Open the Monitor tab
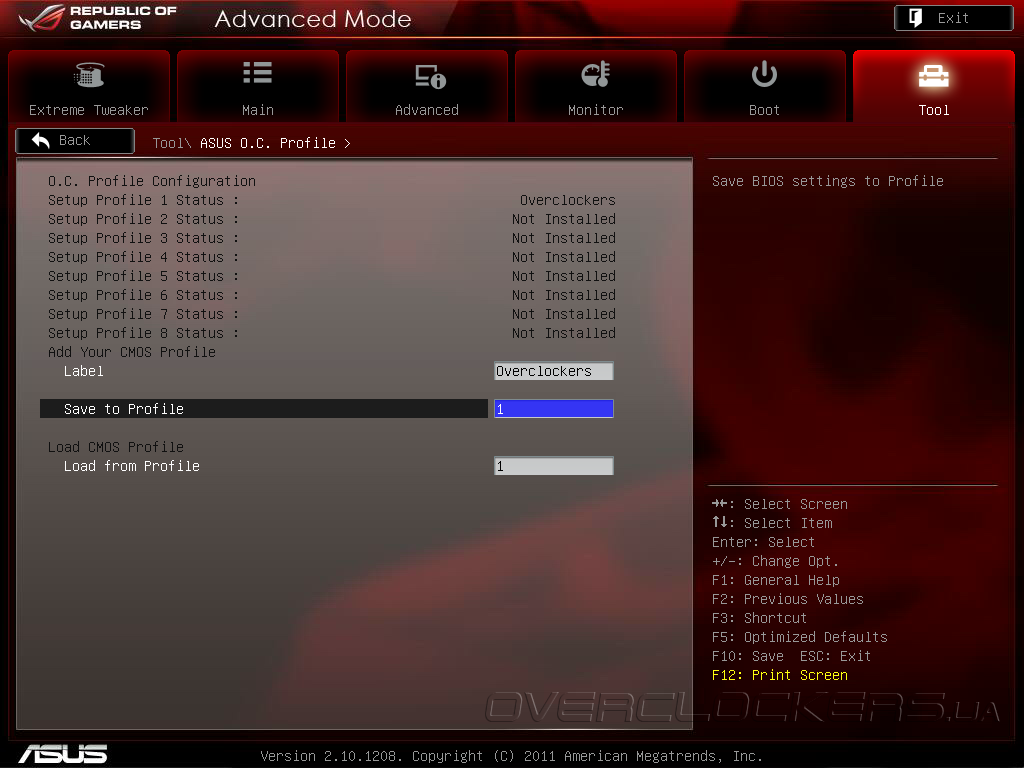Screen dimensions: 1024x768 (x=596, y=86)
